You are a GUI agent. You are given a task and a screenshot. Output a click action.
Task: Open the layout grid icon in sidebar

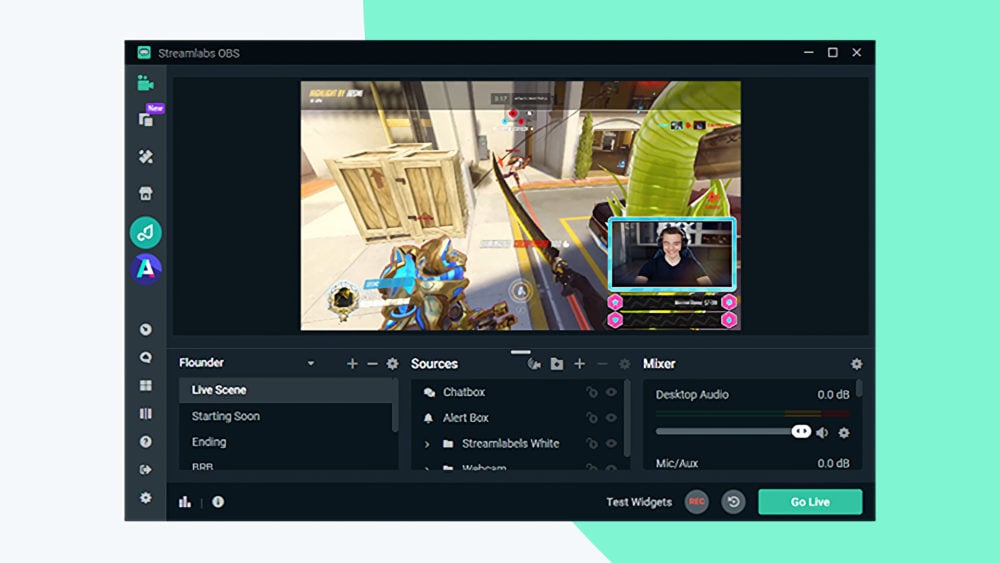(x=146, y=386)
